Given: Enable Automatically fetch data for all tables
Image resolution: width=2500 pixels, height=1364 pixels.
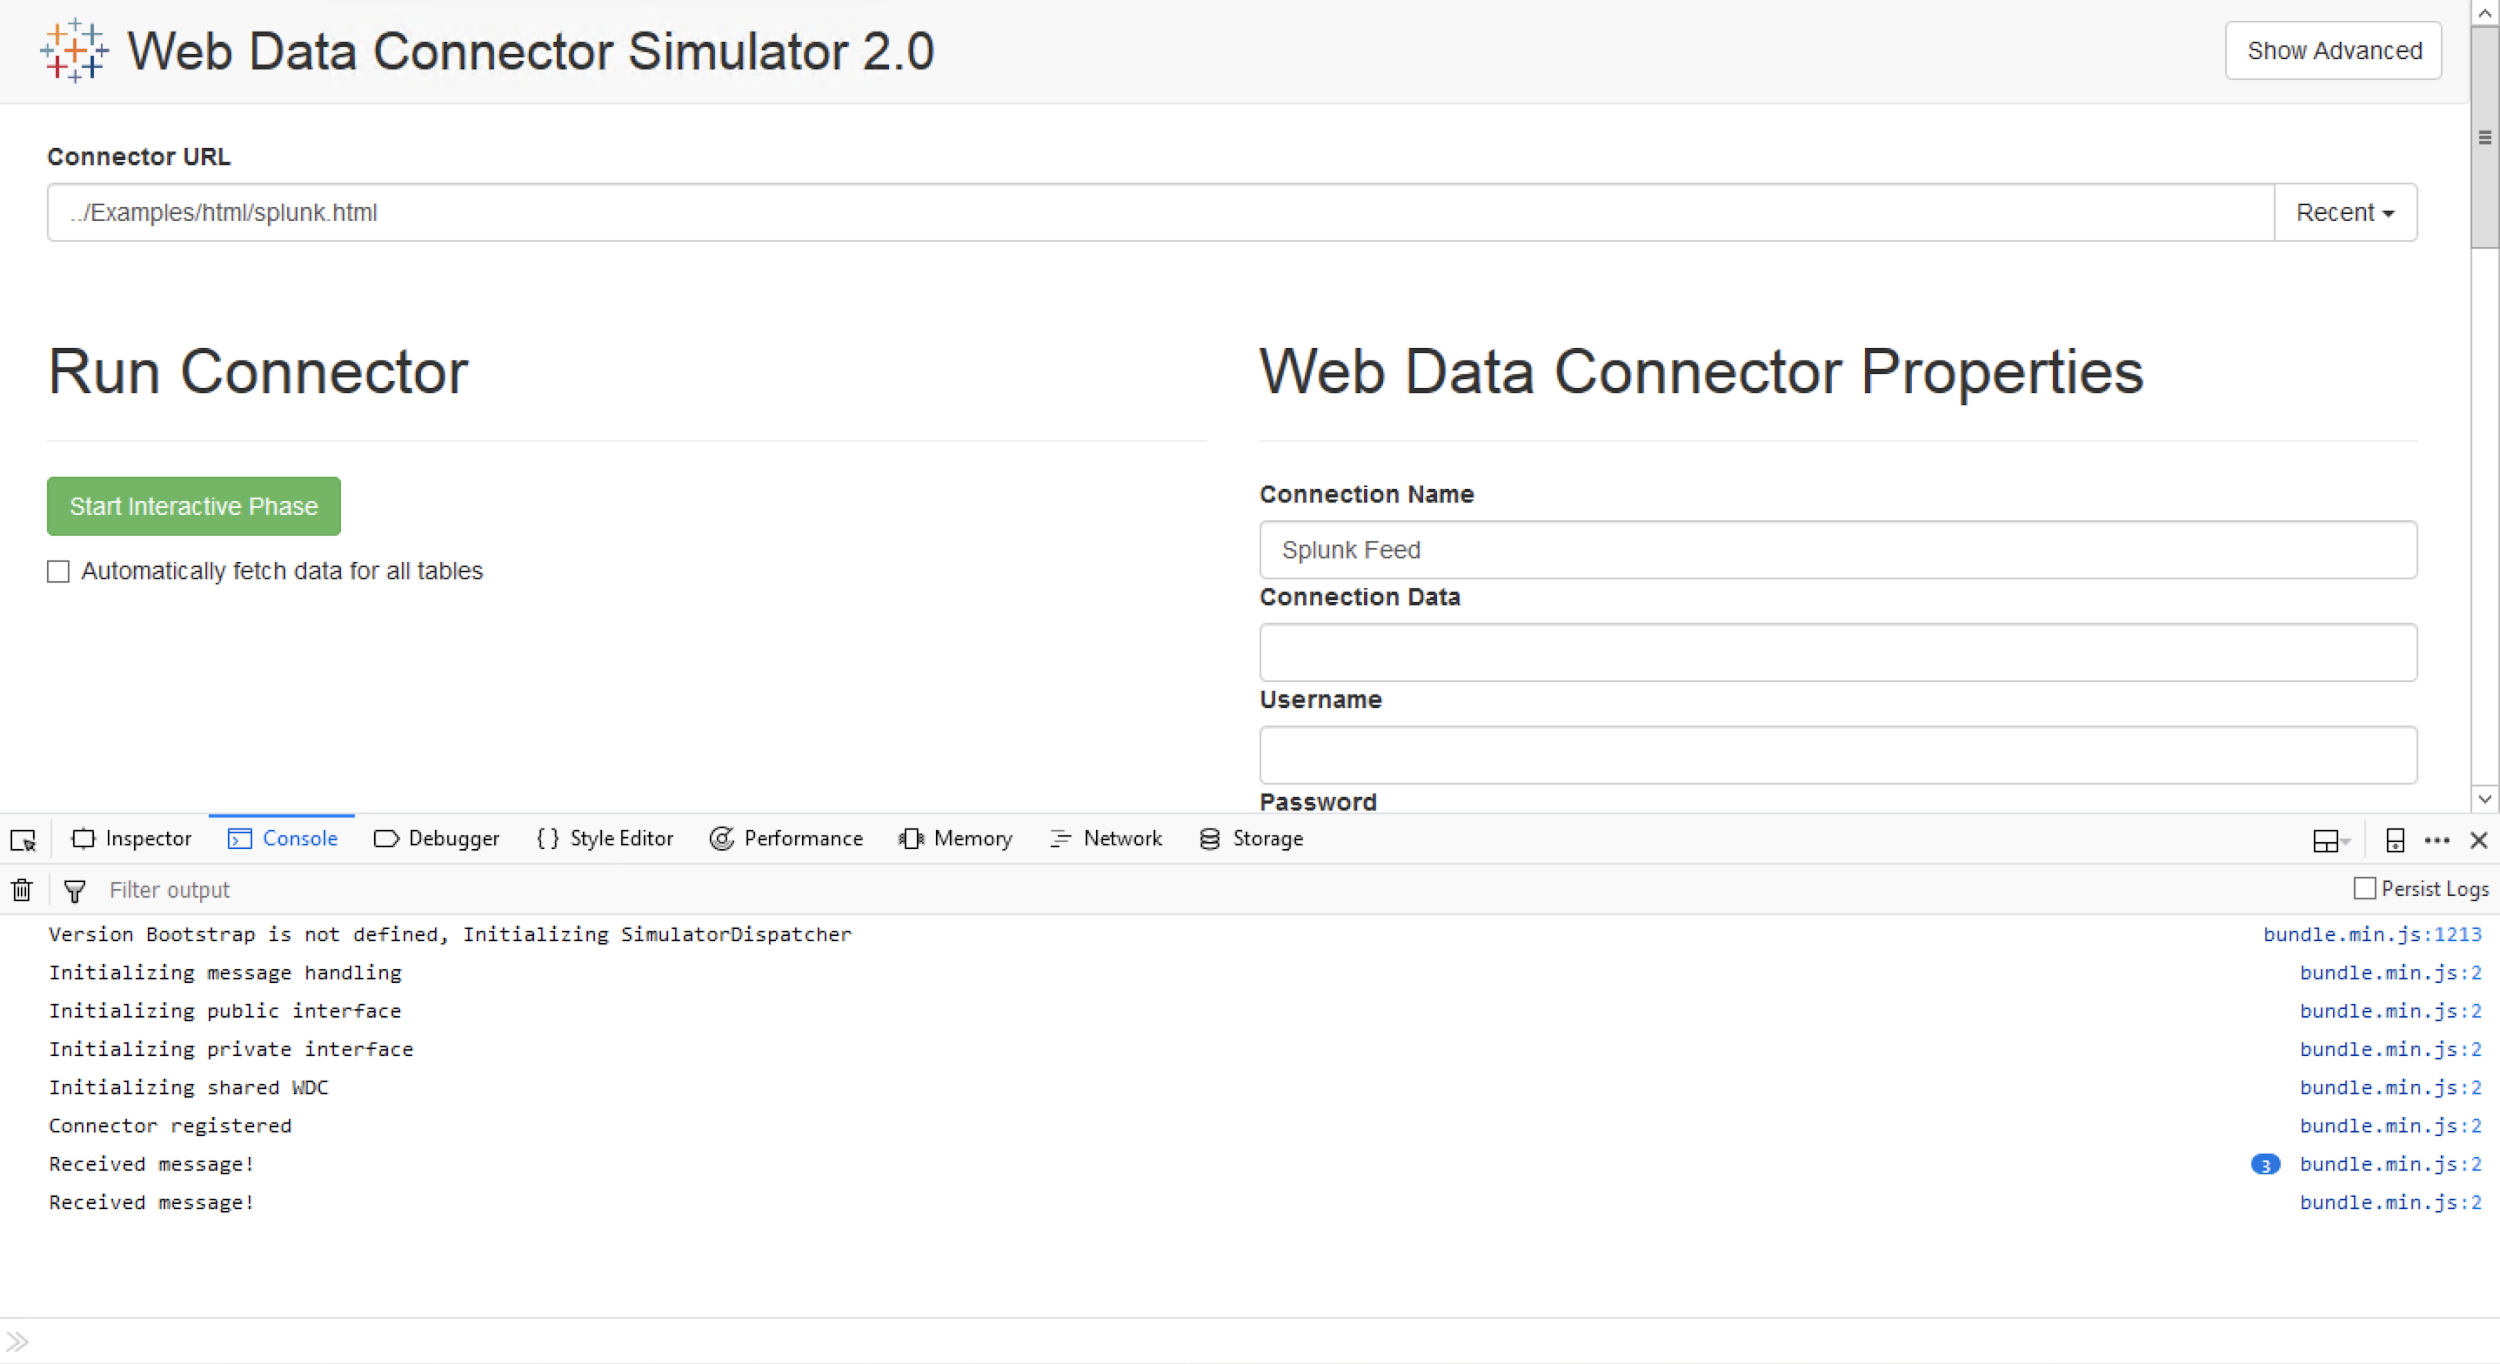Looking at the screenshot, I should pyautogui.click(x=58, y=571).
